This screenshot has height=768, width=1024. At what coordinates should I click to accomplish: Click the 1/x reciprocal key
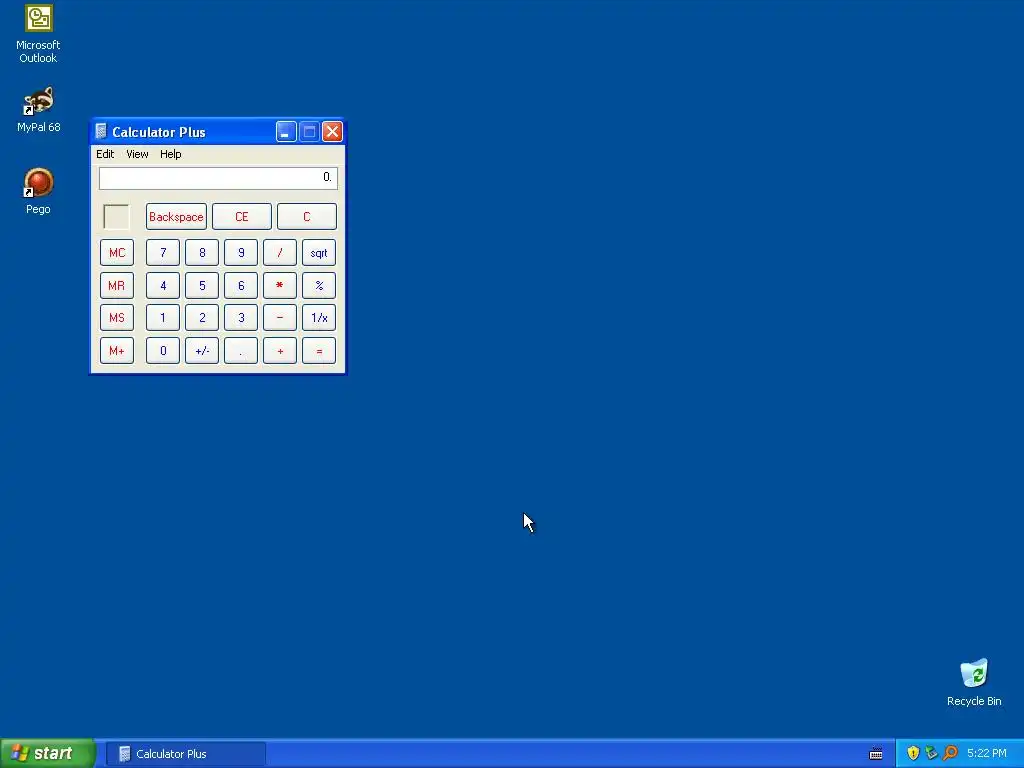pyautogui.click(x=319, y=318)
